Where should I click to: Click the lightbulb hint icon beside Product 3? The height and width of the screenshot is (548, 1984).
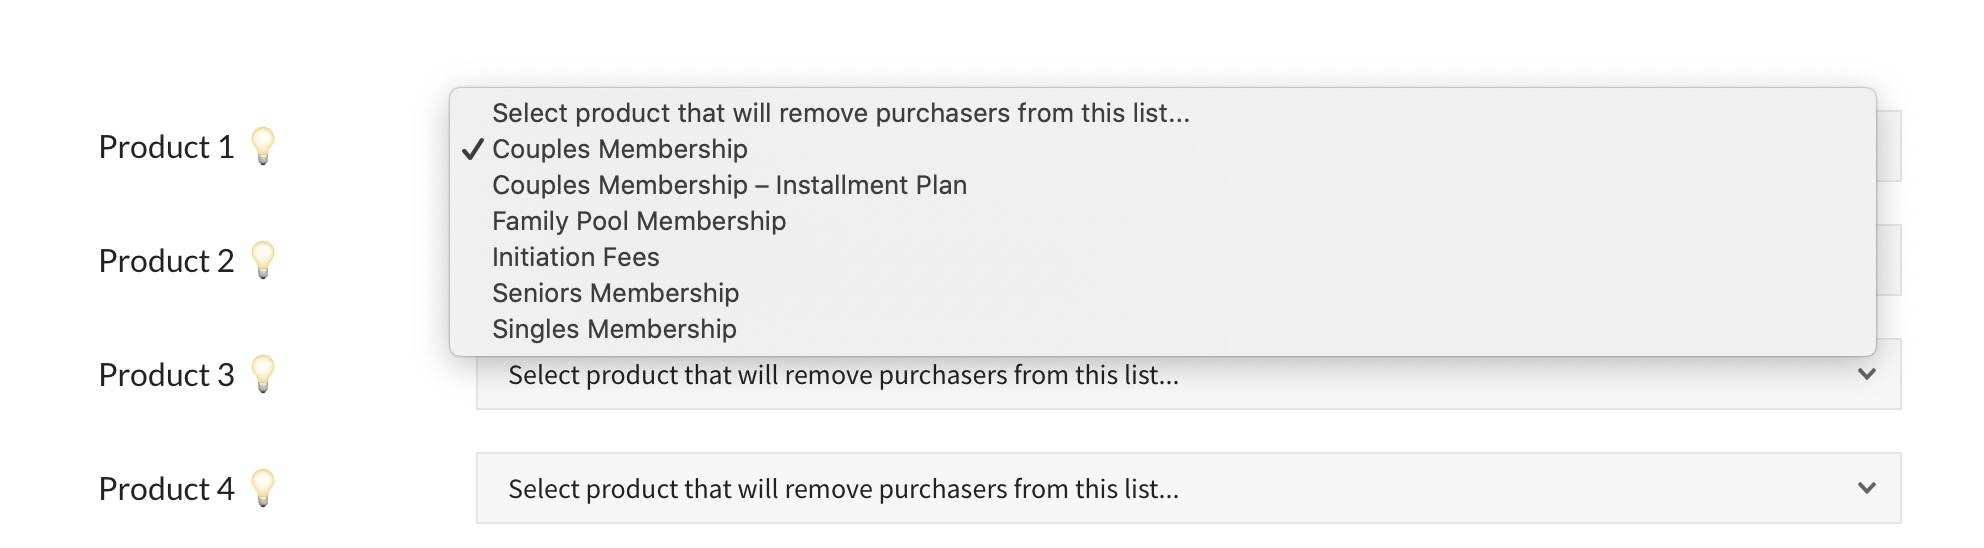click(263, 374)
